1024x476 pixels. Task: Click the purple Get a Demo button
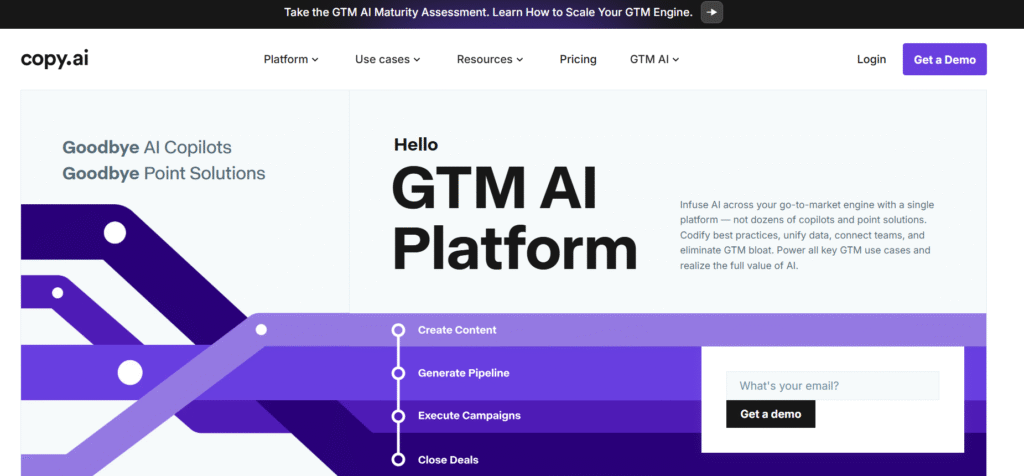[944, 59]
